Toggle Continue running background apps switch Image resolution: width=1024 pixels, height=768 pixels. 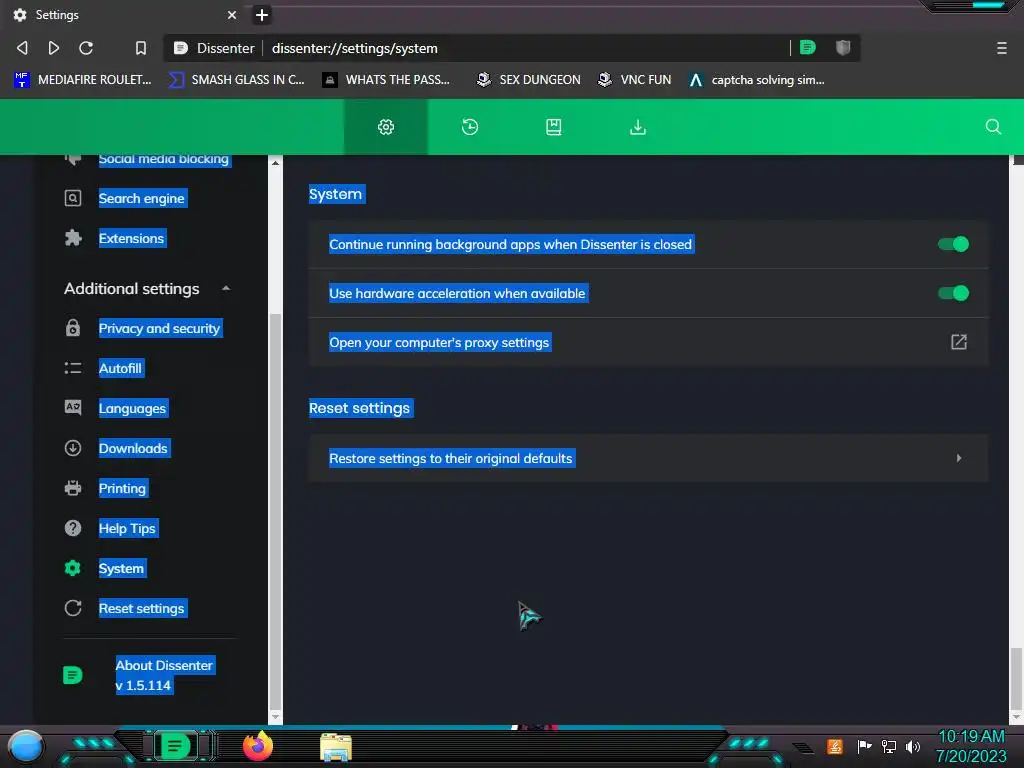click(x=953, y=244)
